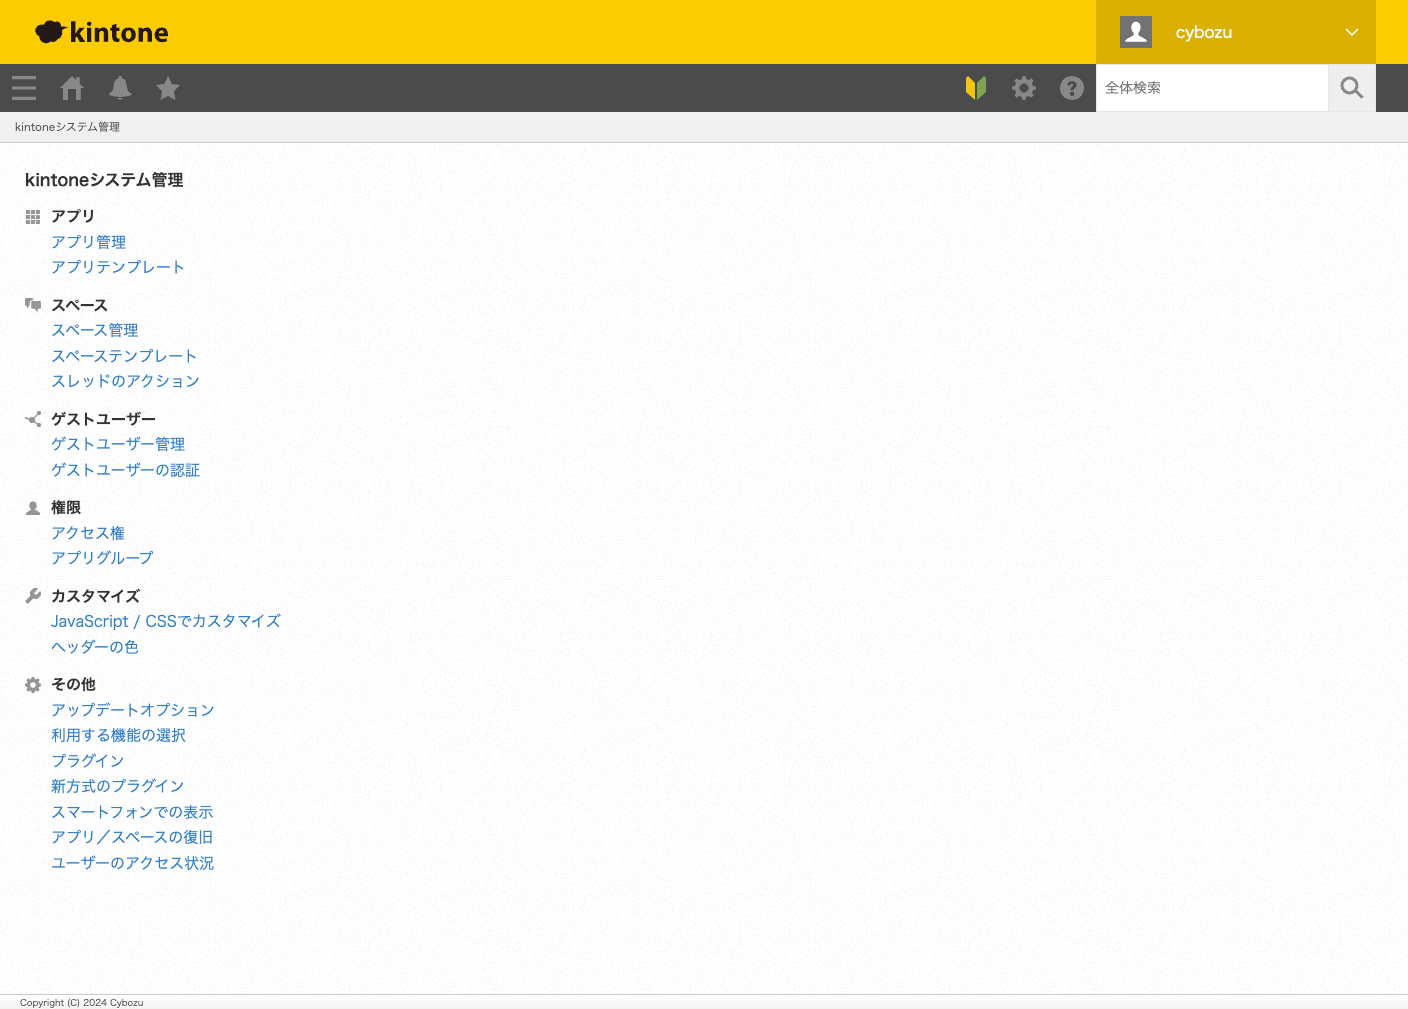The width and height of the screenshot is (1408, 1009).
Task: Open the settings gear icon in toolbar
Action: pyautogui.click(x=1024, y=88)
